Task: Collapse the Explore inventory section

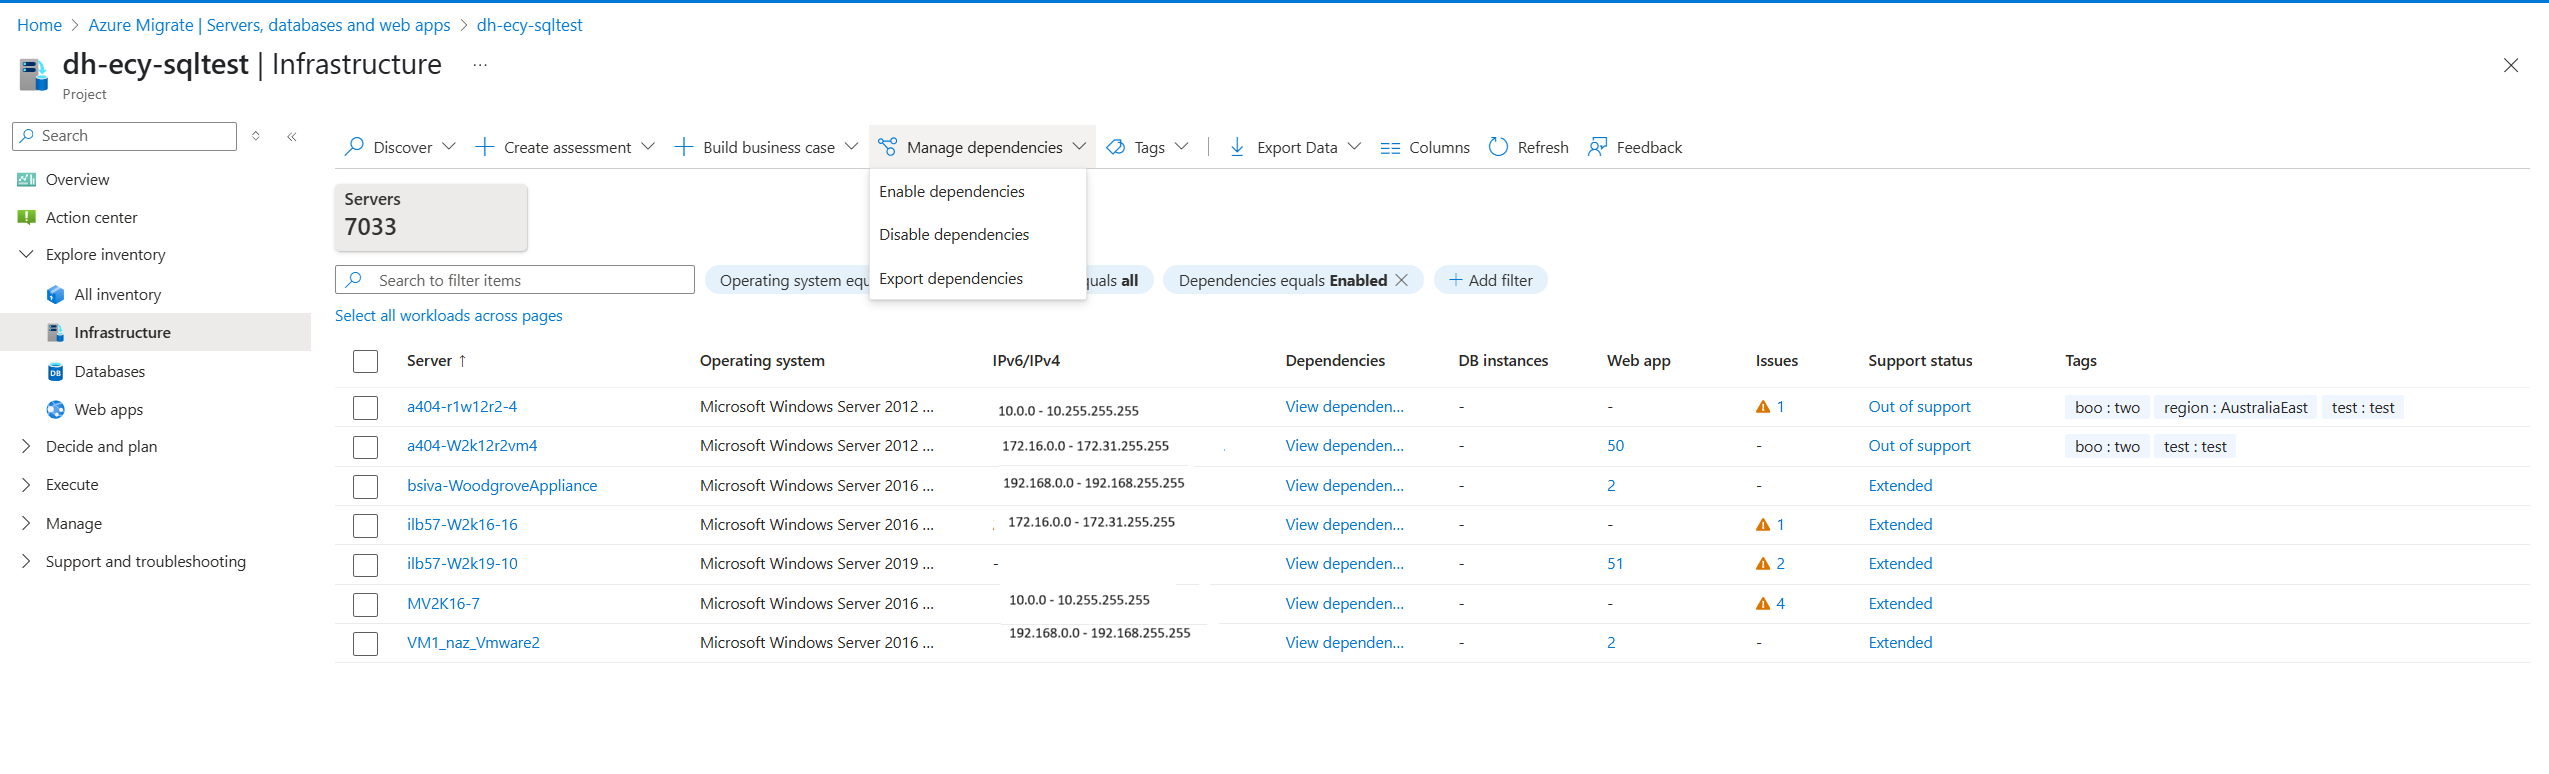Action: coord(27,255)
